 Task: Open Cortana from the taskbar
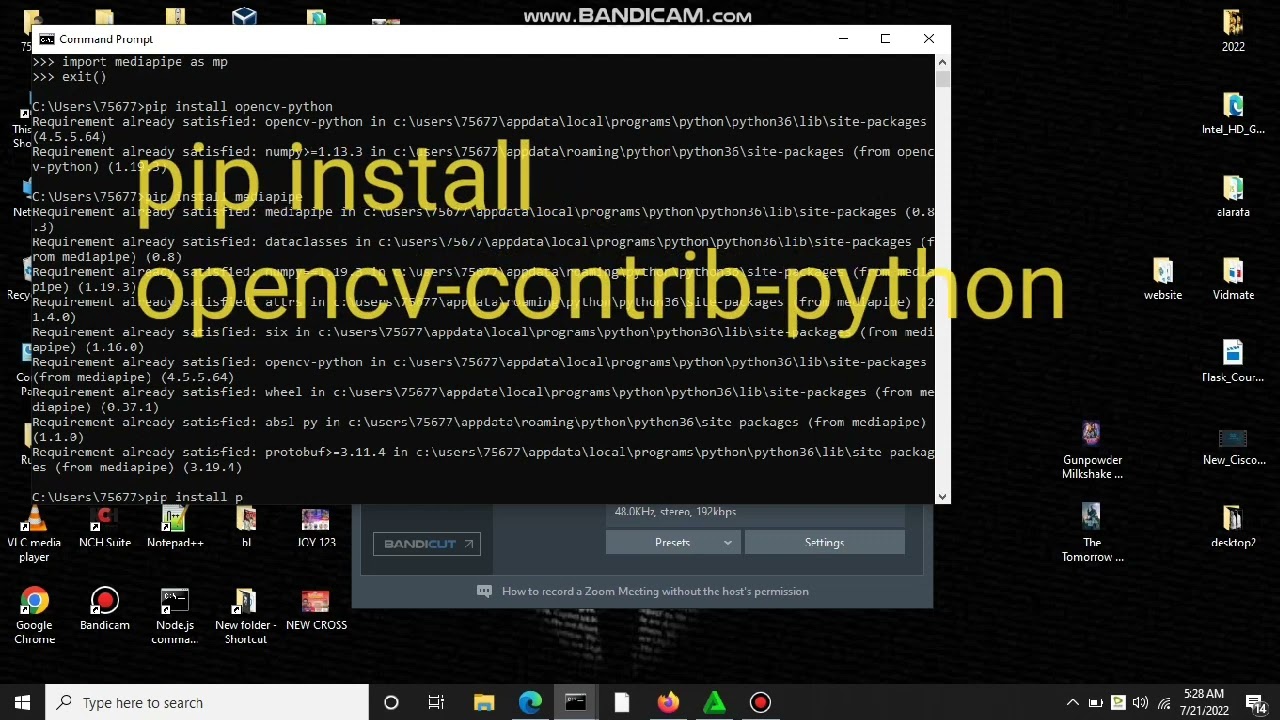click(x=391, y=702)
